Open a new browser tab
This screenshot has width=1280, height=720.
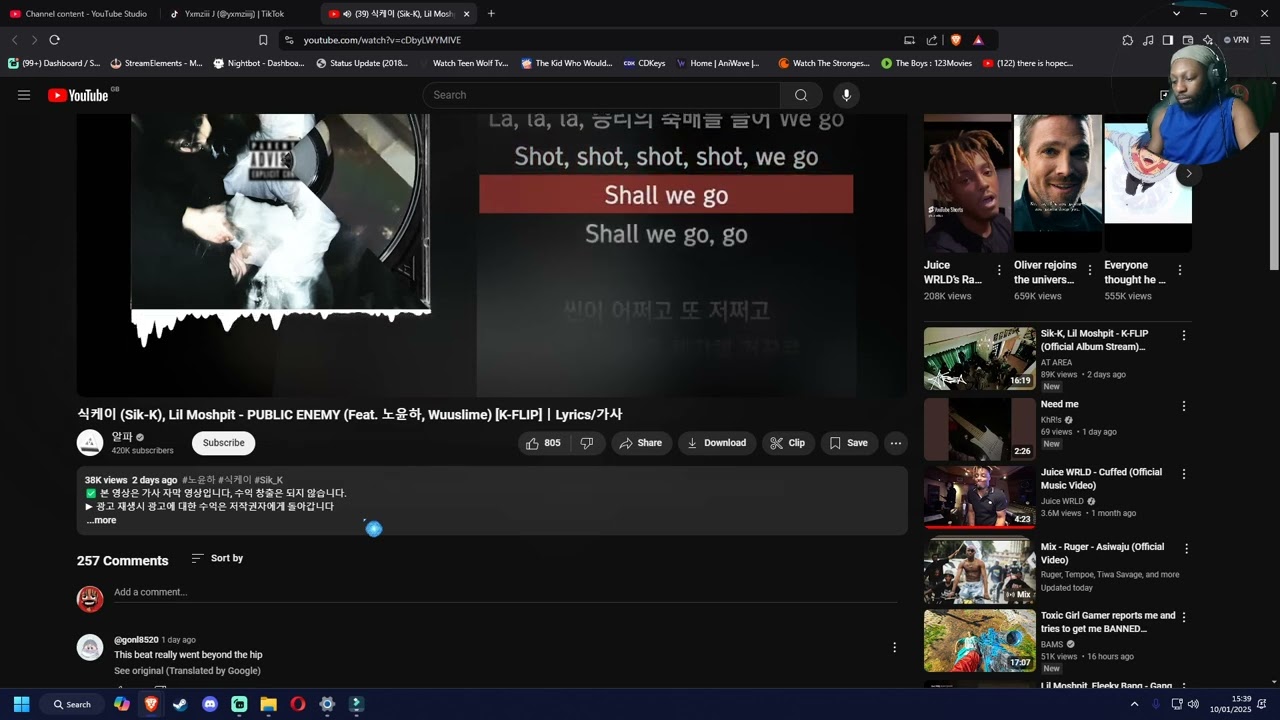[491, 14]
